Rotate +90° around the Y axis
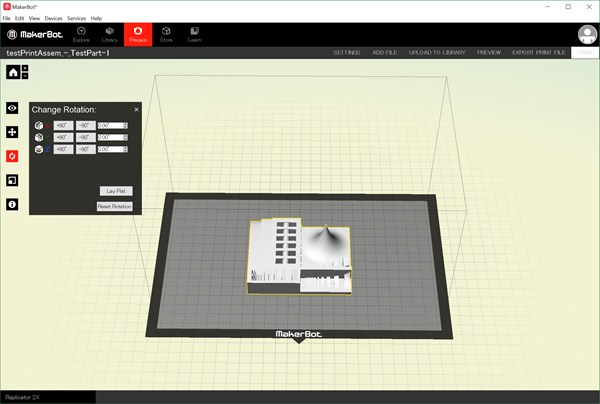 coord(64,137)
